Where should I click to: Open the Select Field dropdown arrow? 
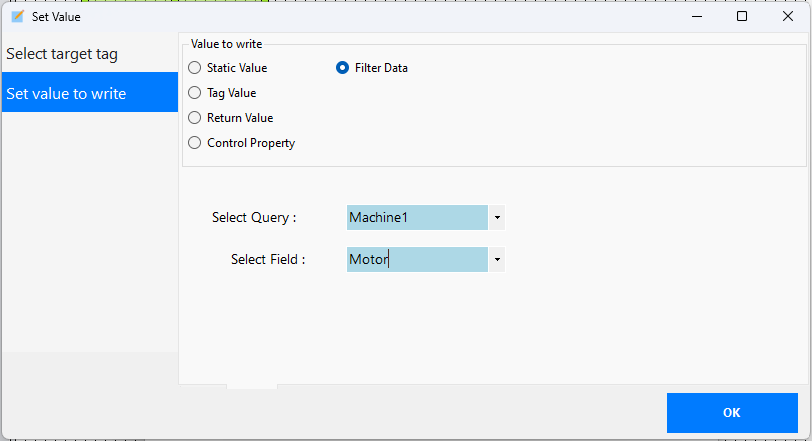(x=497, y=260)
